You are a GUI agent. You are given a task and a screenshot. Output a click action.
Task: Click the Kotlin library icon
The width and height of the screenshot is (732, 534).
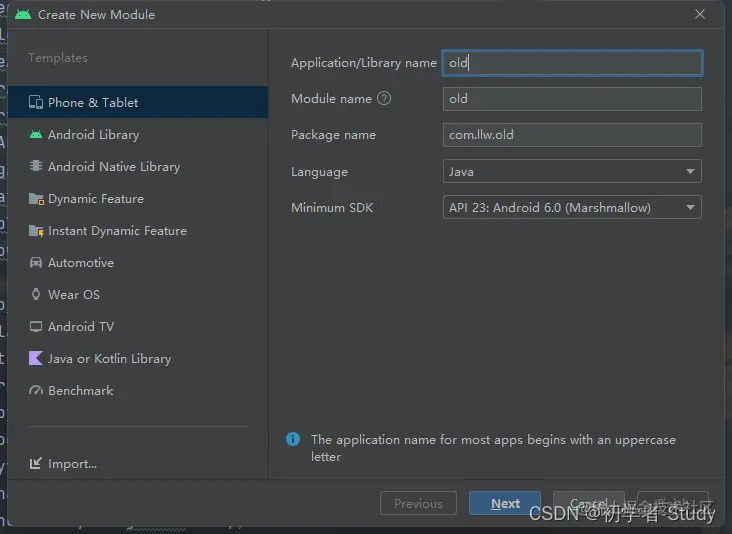click(36, 358)
